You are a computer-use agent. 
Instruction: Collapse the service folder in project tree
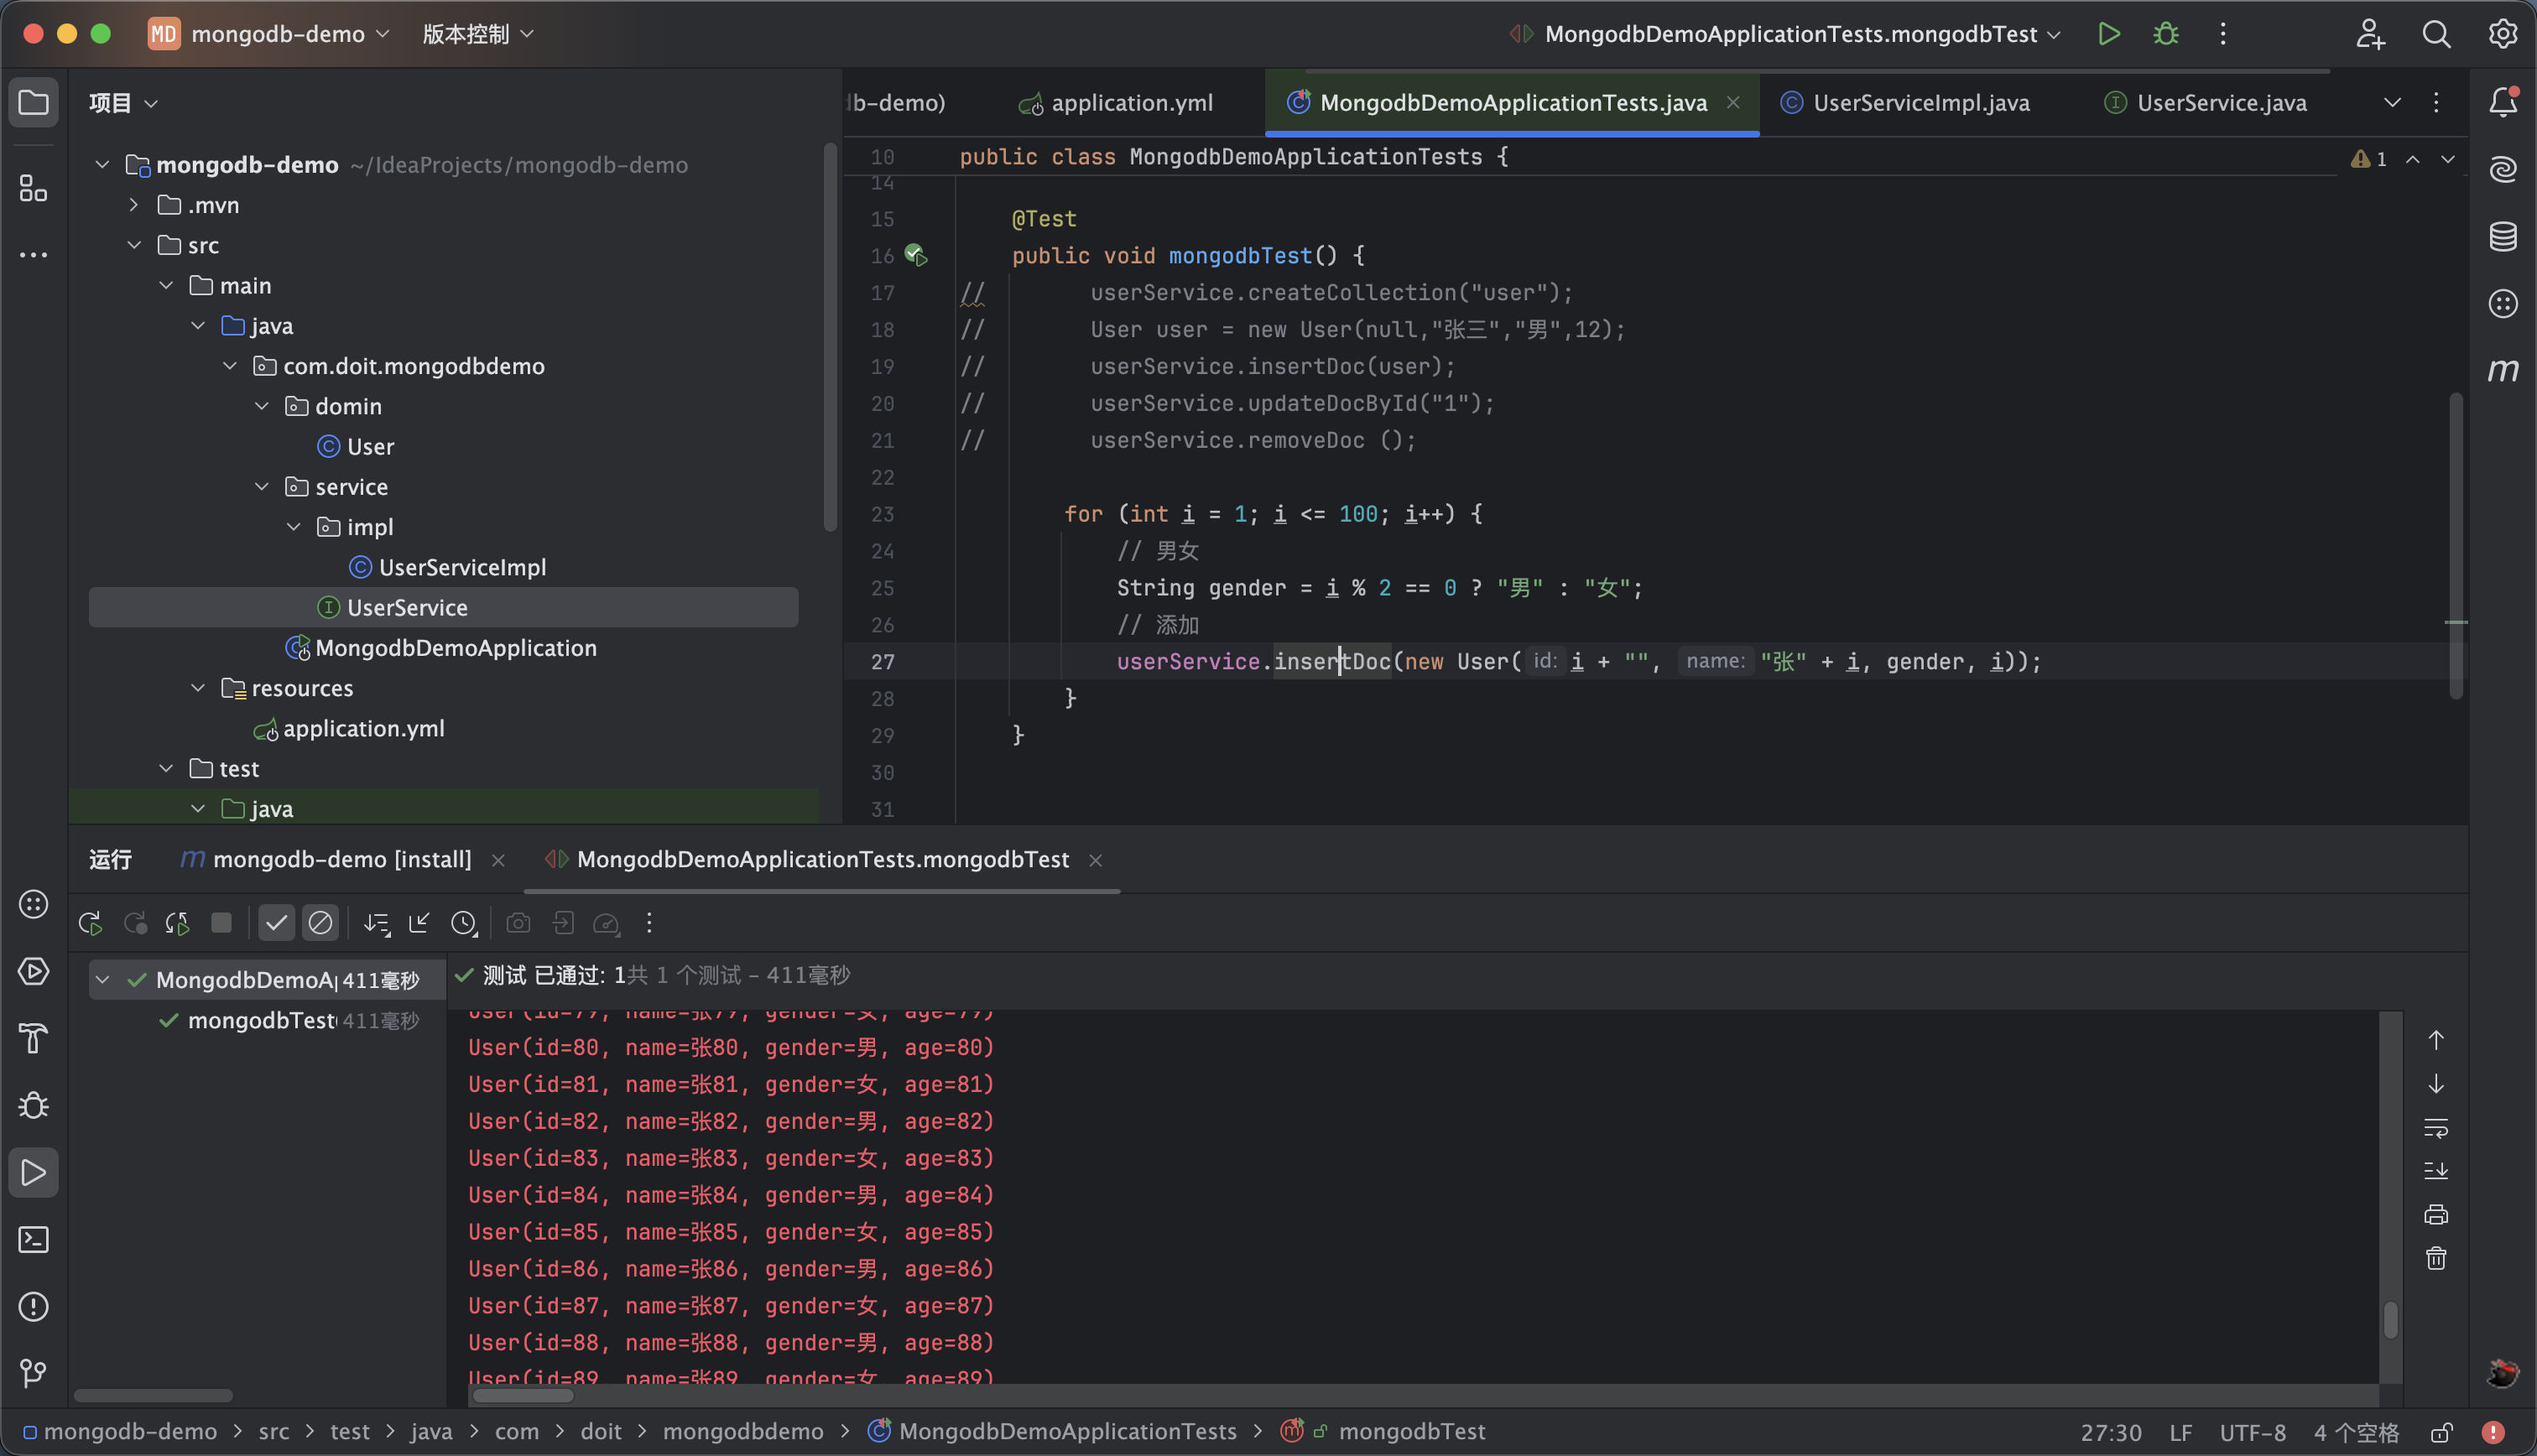pos(262,487)
